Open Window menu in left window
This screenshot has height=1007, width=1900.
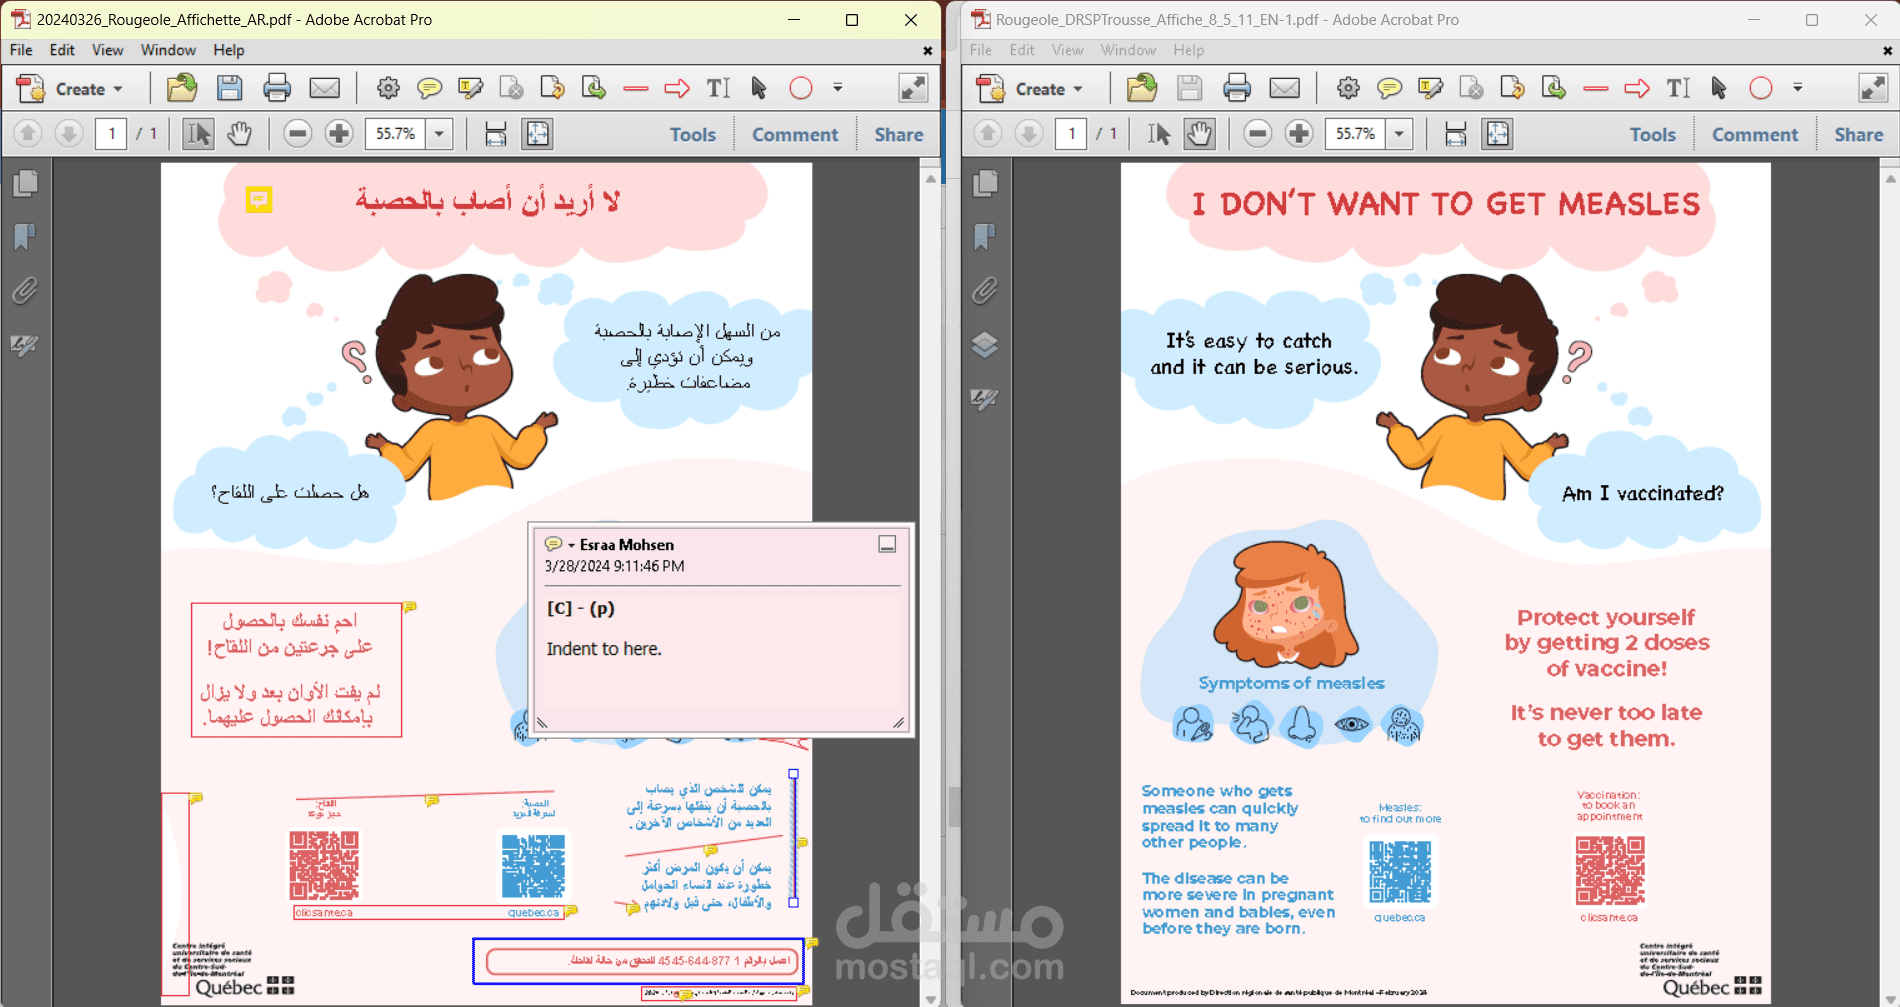[168, 50]
